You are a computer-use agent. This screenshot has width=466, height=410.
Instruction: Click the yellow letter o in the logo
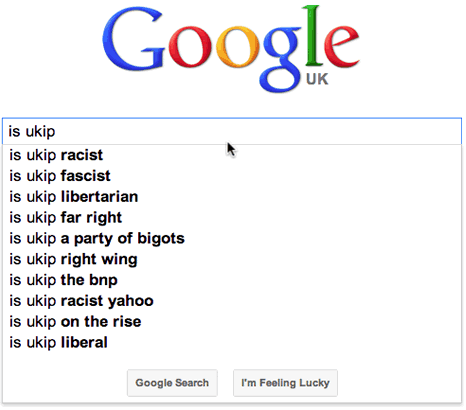click(238, 46)
